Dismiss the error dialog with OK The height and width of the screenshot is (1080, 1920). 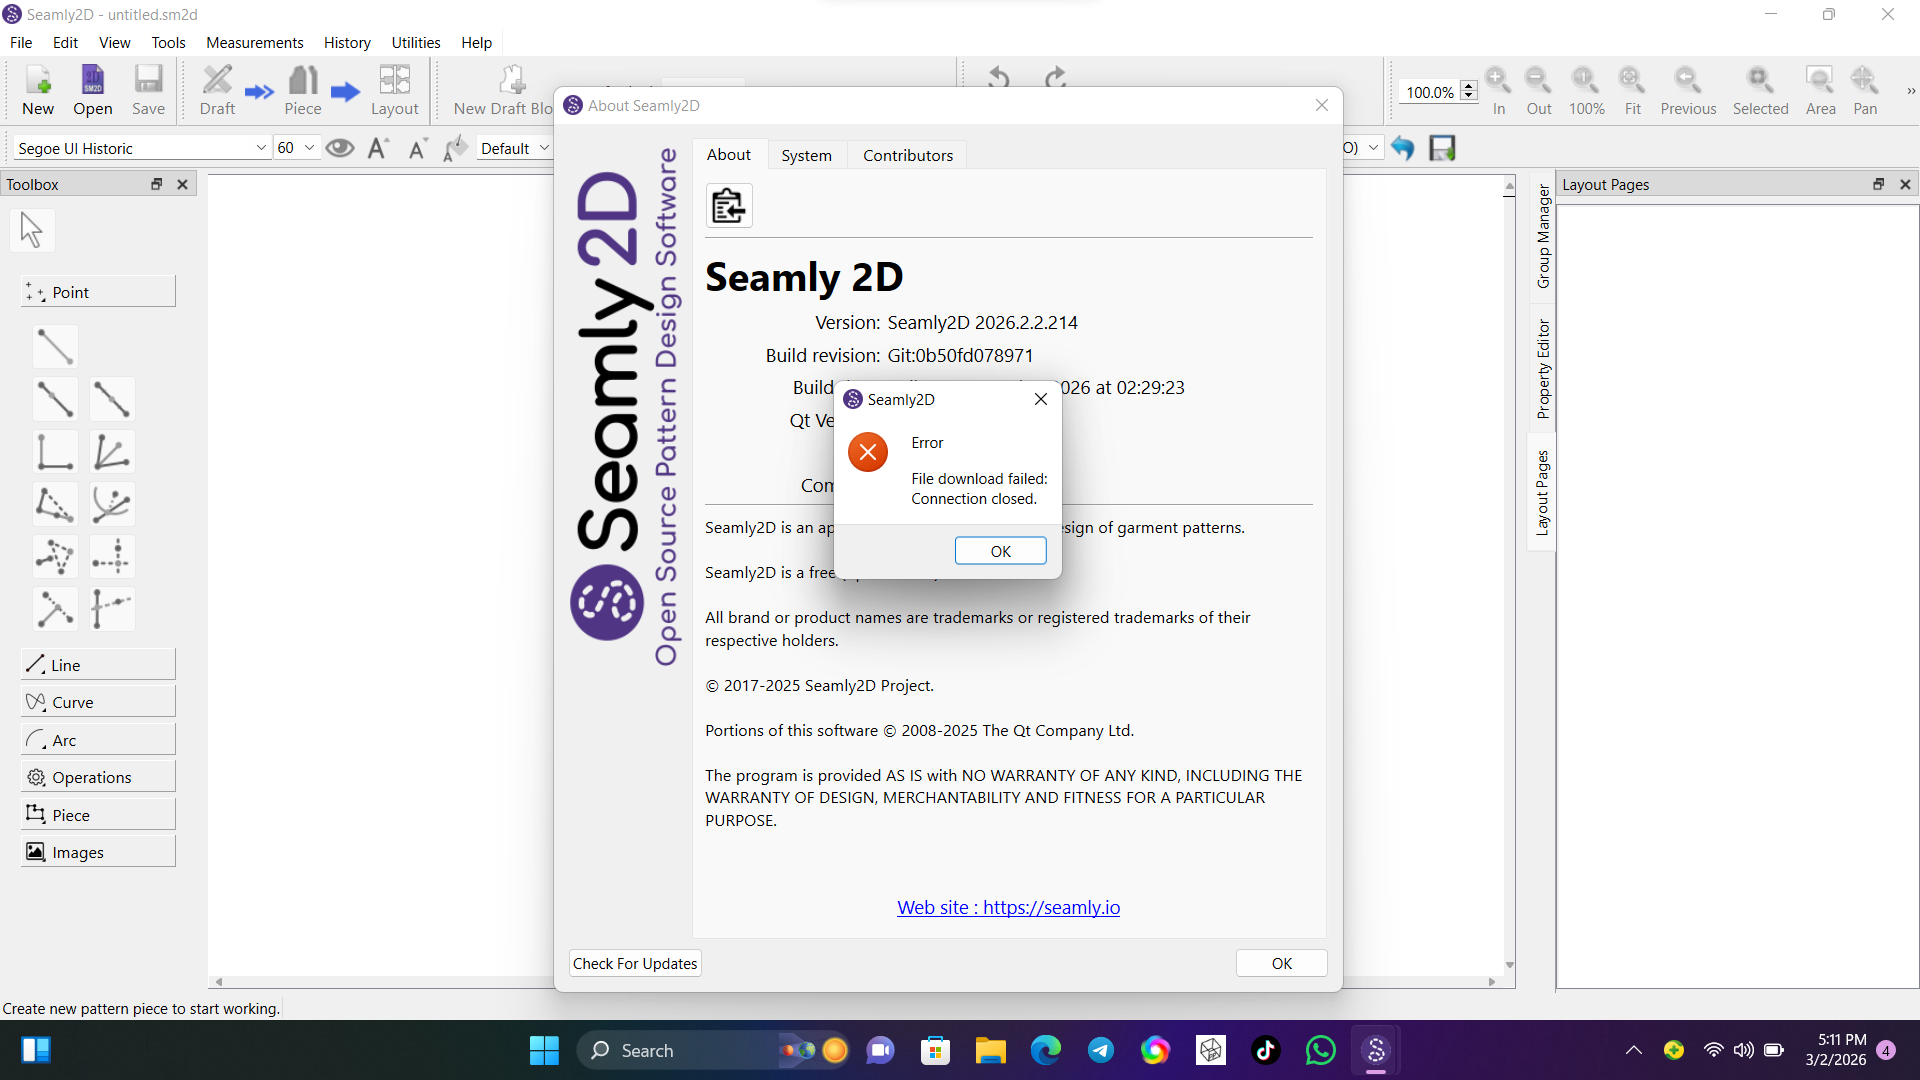1000,551
